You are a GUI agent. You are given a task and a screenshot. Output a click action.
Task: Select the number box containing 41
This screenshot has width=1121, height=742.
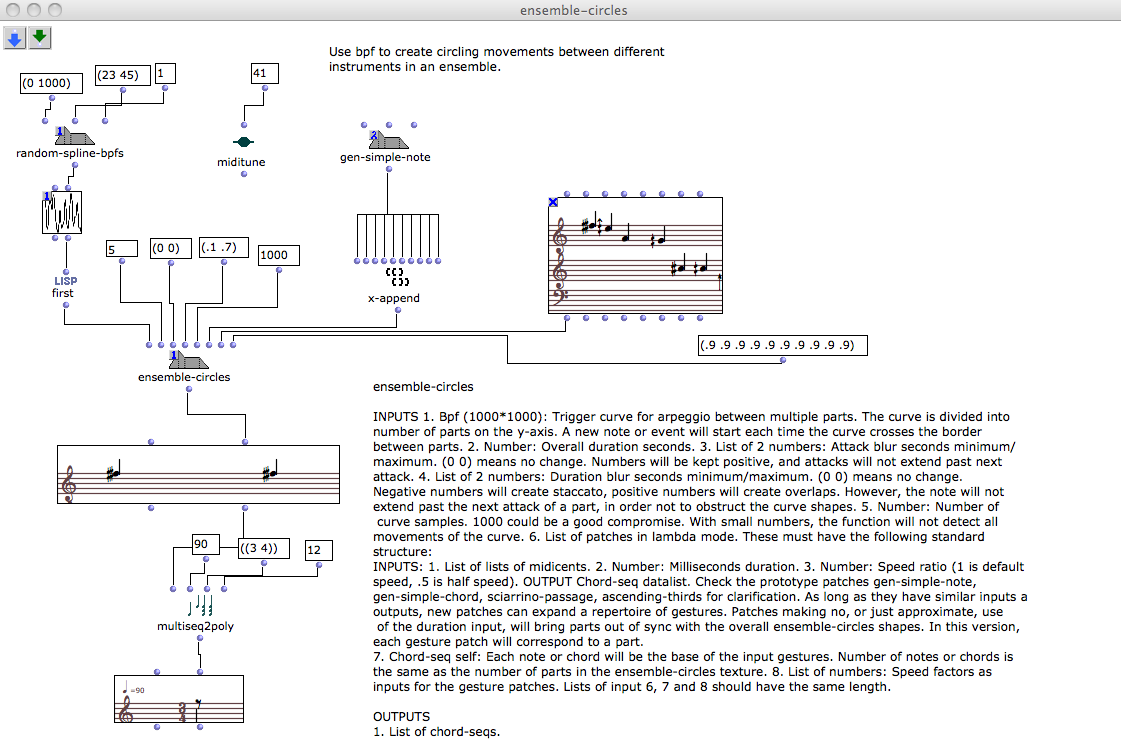[264, 73]
